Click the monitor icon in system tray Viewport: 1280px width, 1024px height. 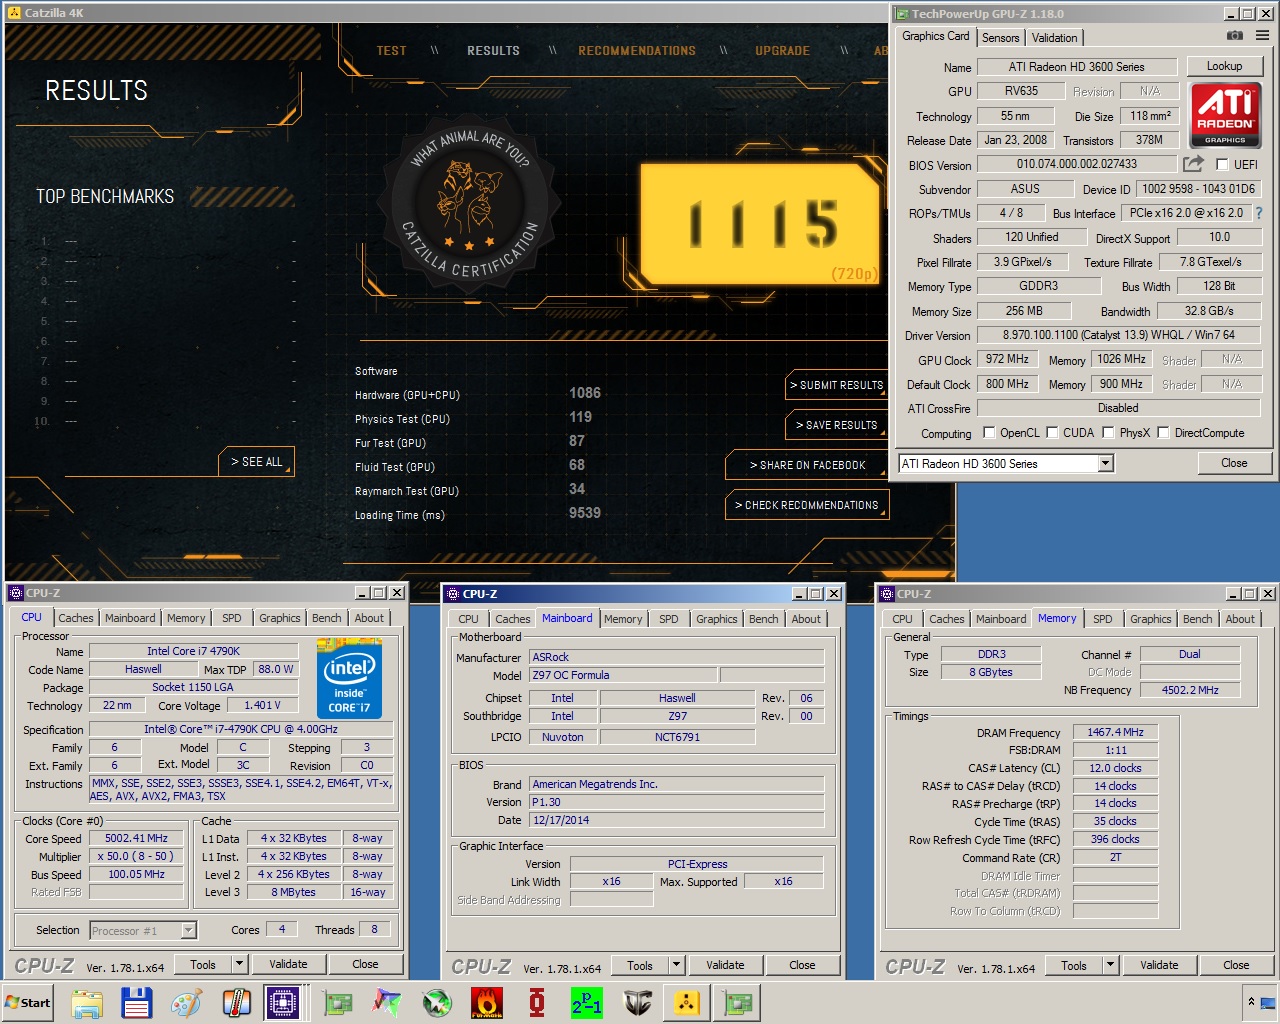1269,1003
